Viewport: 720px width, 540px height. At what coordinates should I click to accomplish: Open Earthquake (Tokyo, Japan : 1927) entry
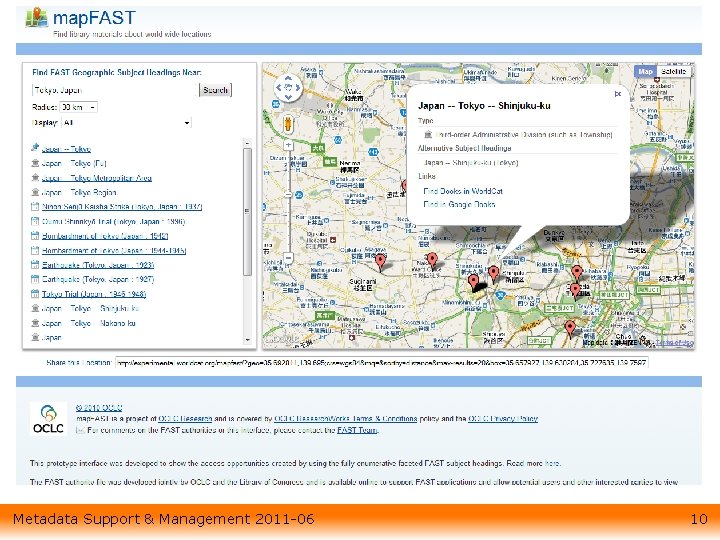[x=98, y=279]
